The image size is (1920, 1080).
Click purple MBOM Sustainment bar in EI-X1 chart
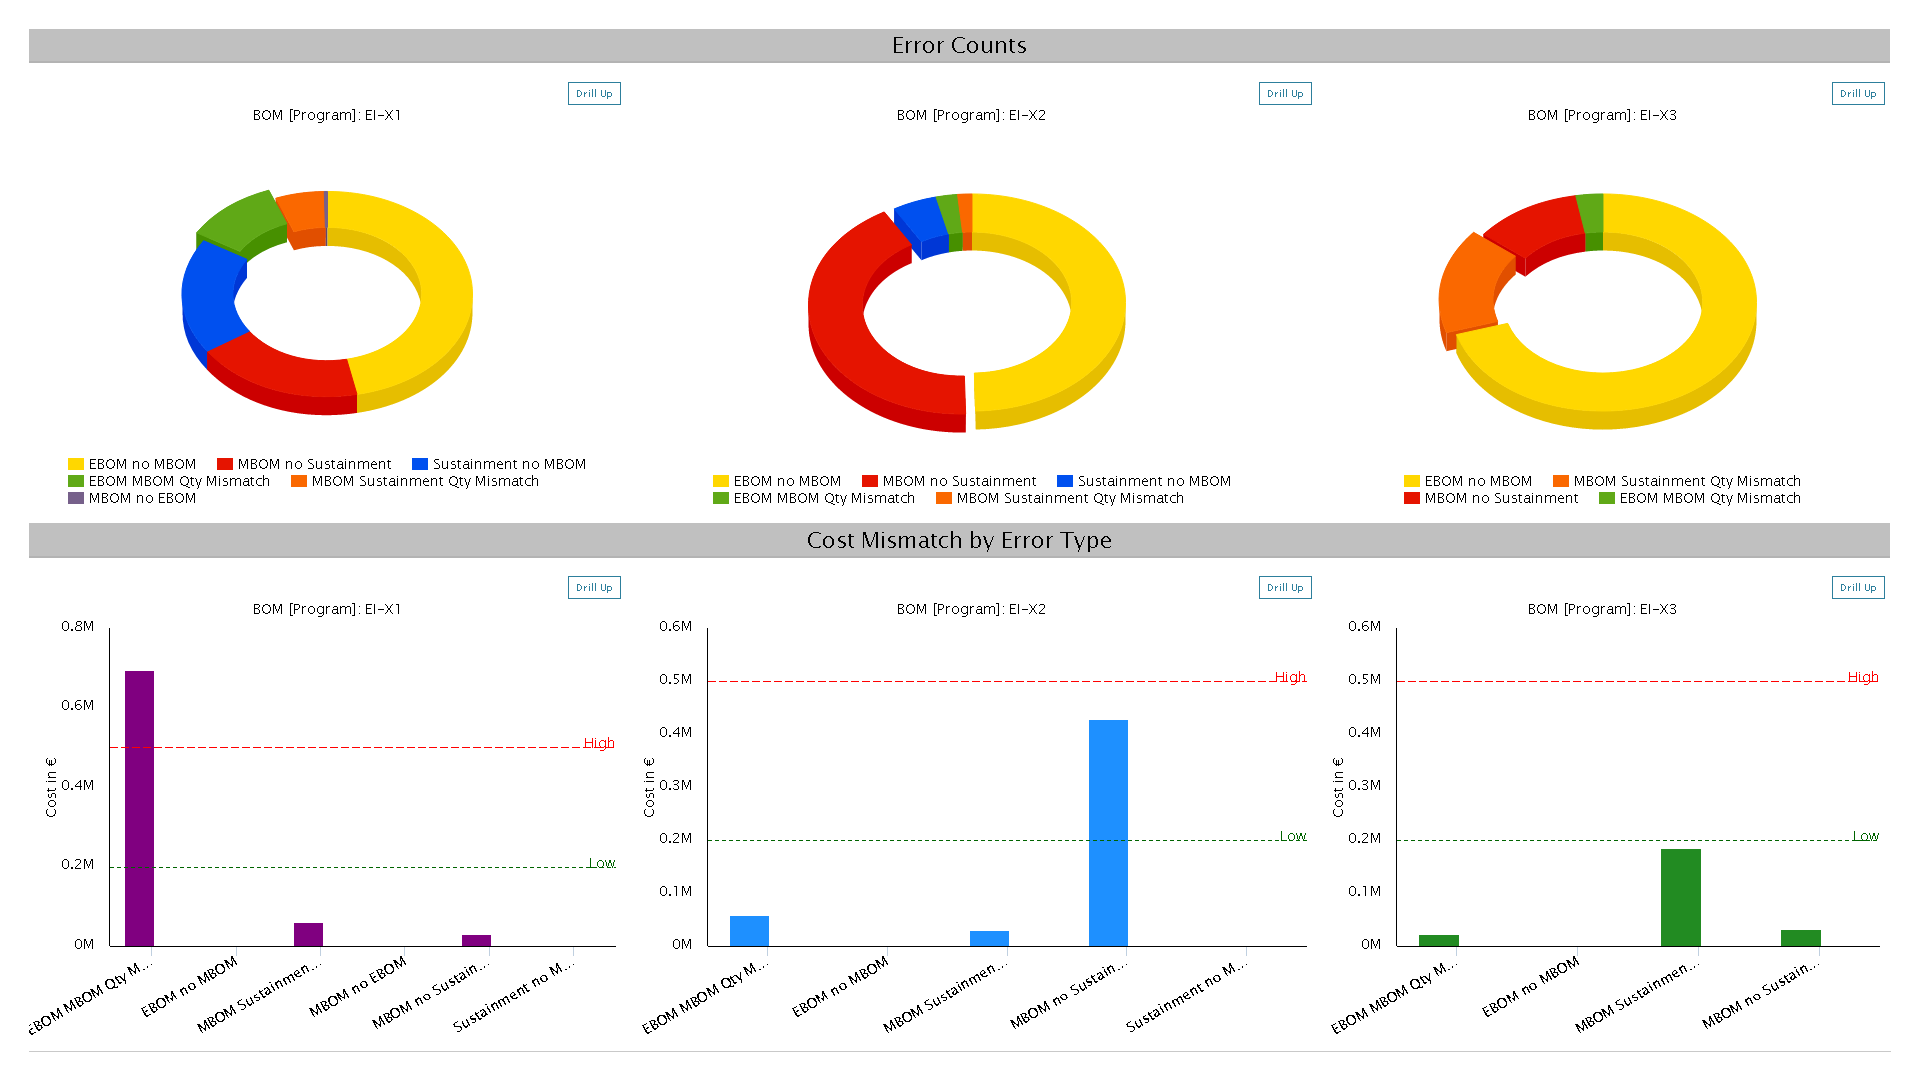[308, 934]
